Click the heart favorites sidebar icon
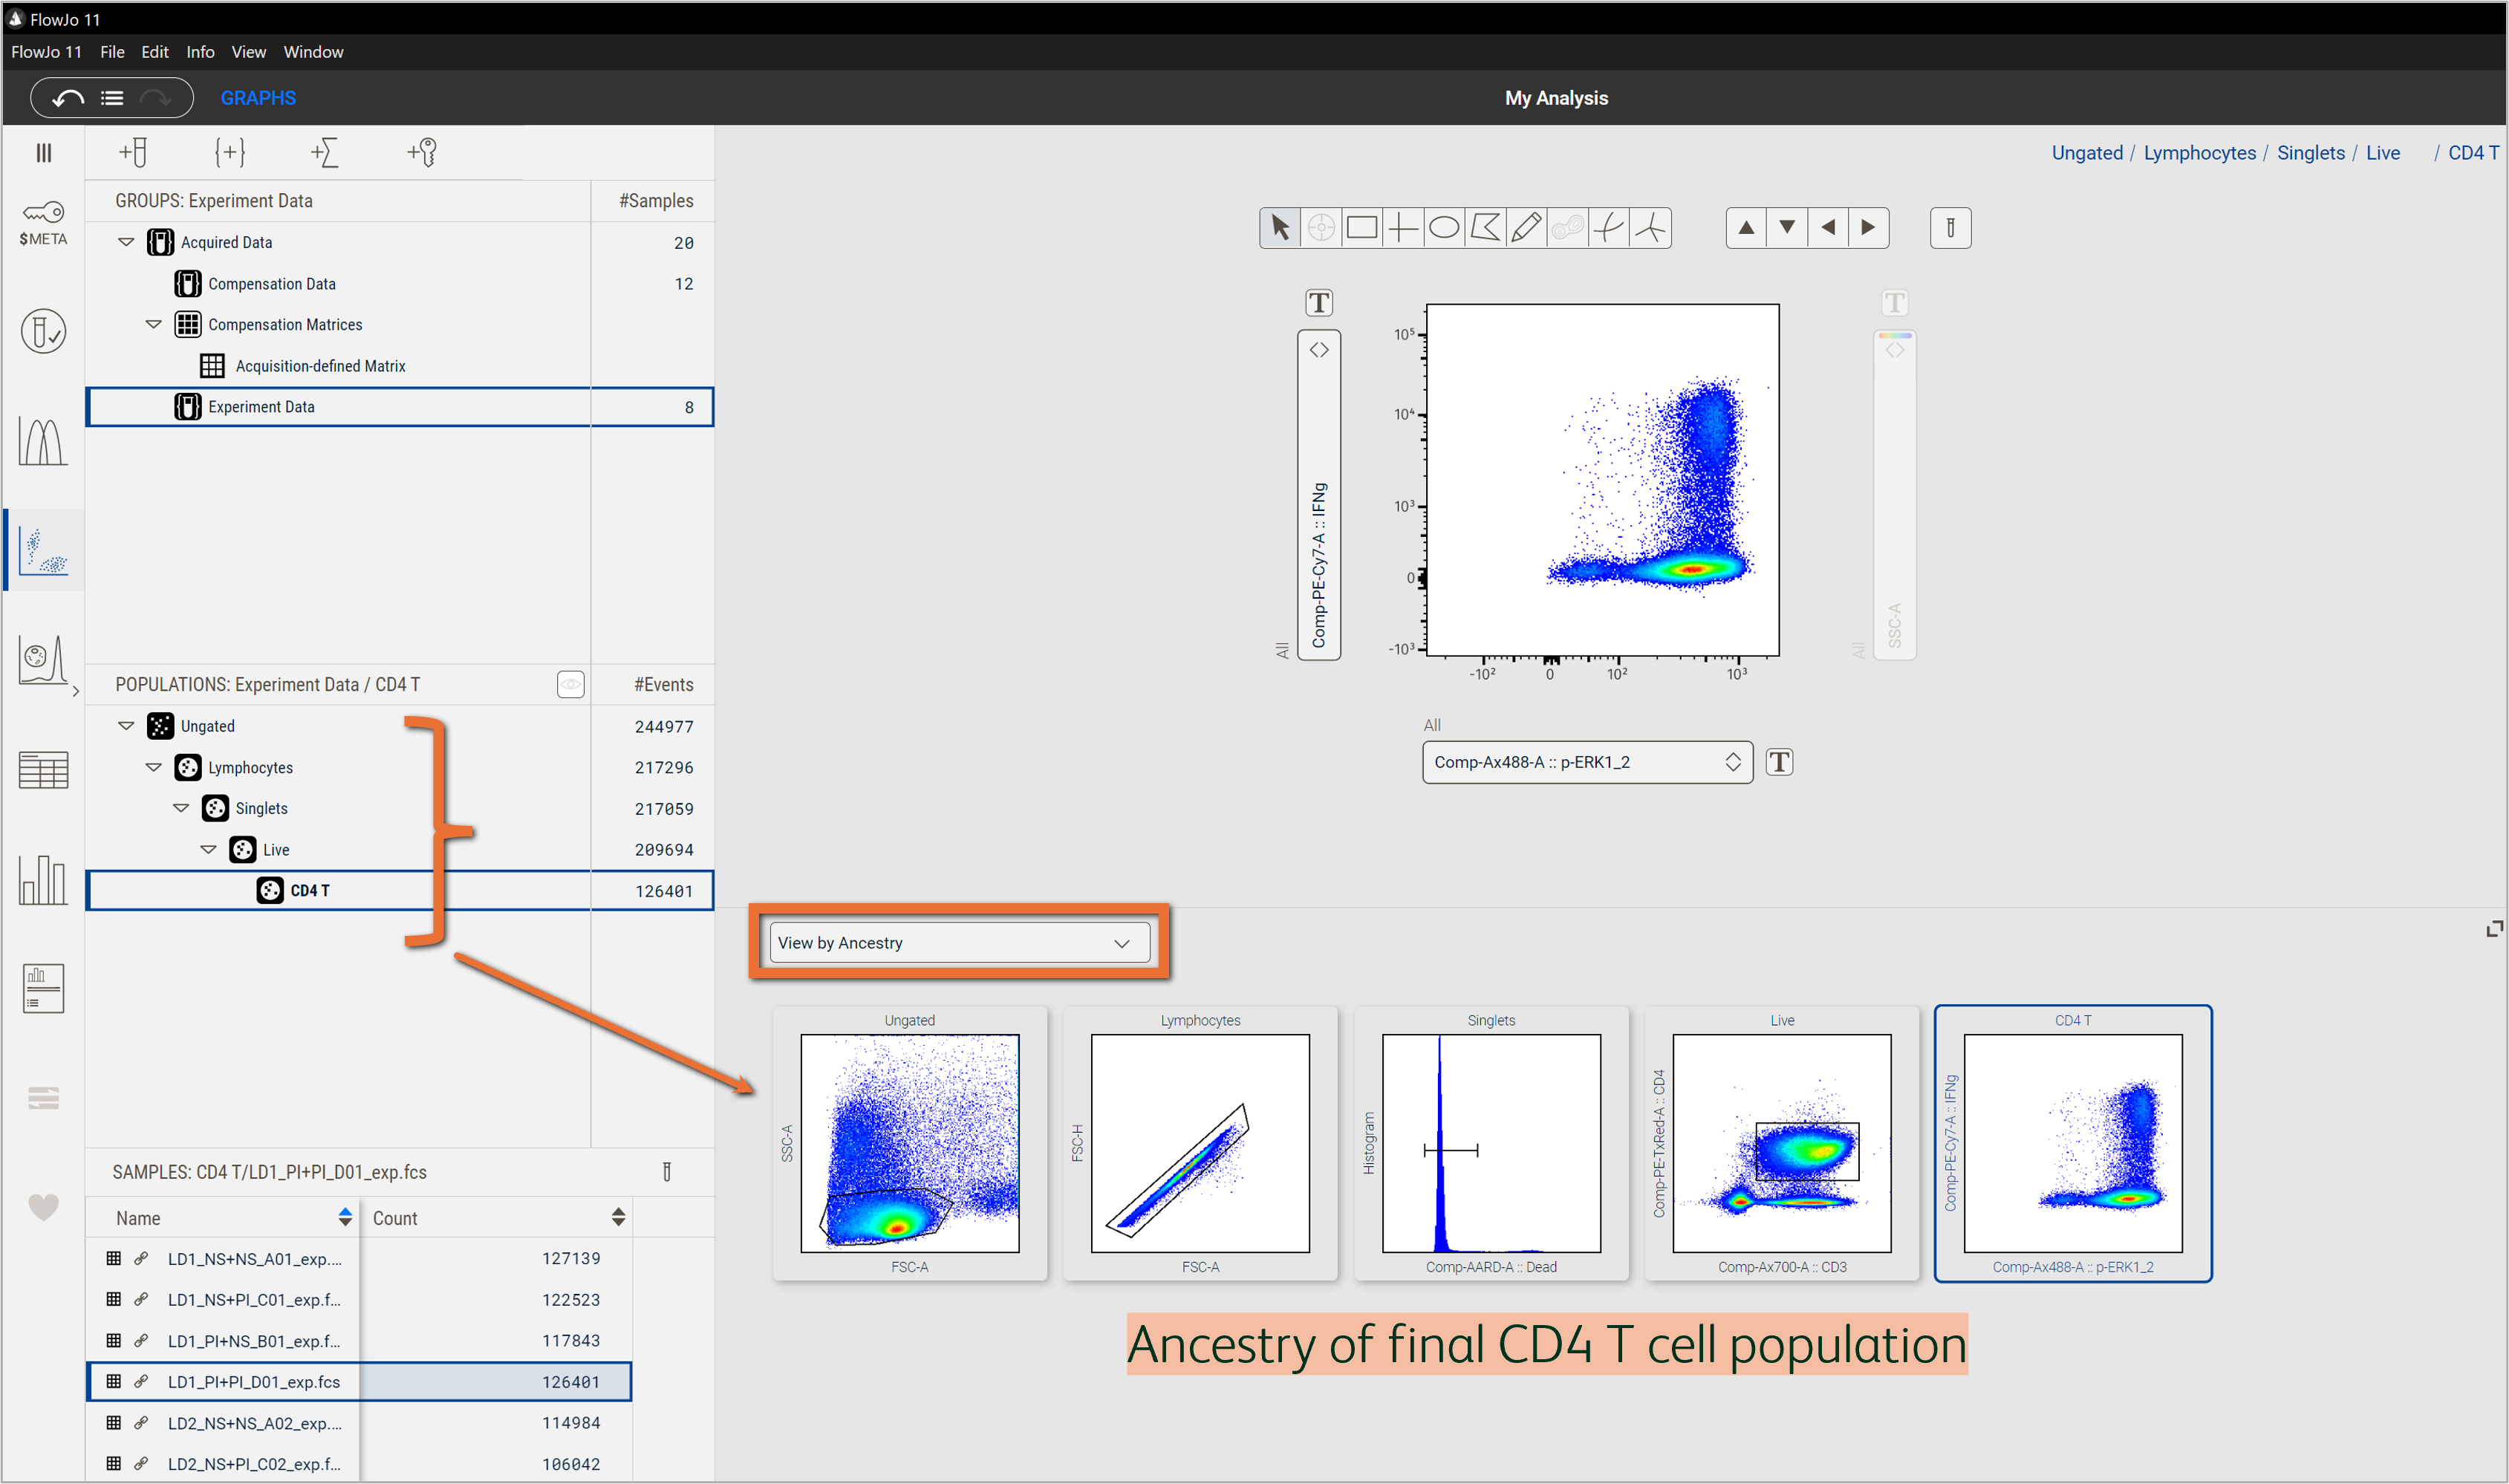 (x=43, y=1207)
